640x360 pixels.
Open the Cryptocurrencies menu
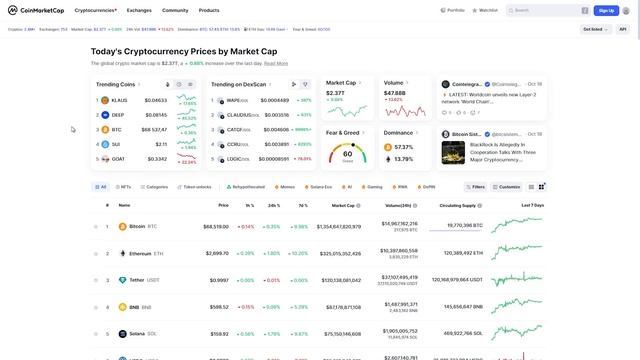(96, 10)
